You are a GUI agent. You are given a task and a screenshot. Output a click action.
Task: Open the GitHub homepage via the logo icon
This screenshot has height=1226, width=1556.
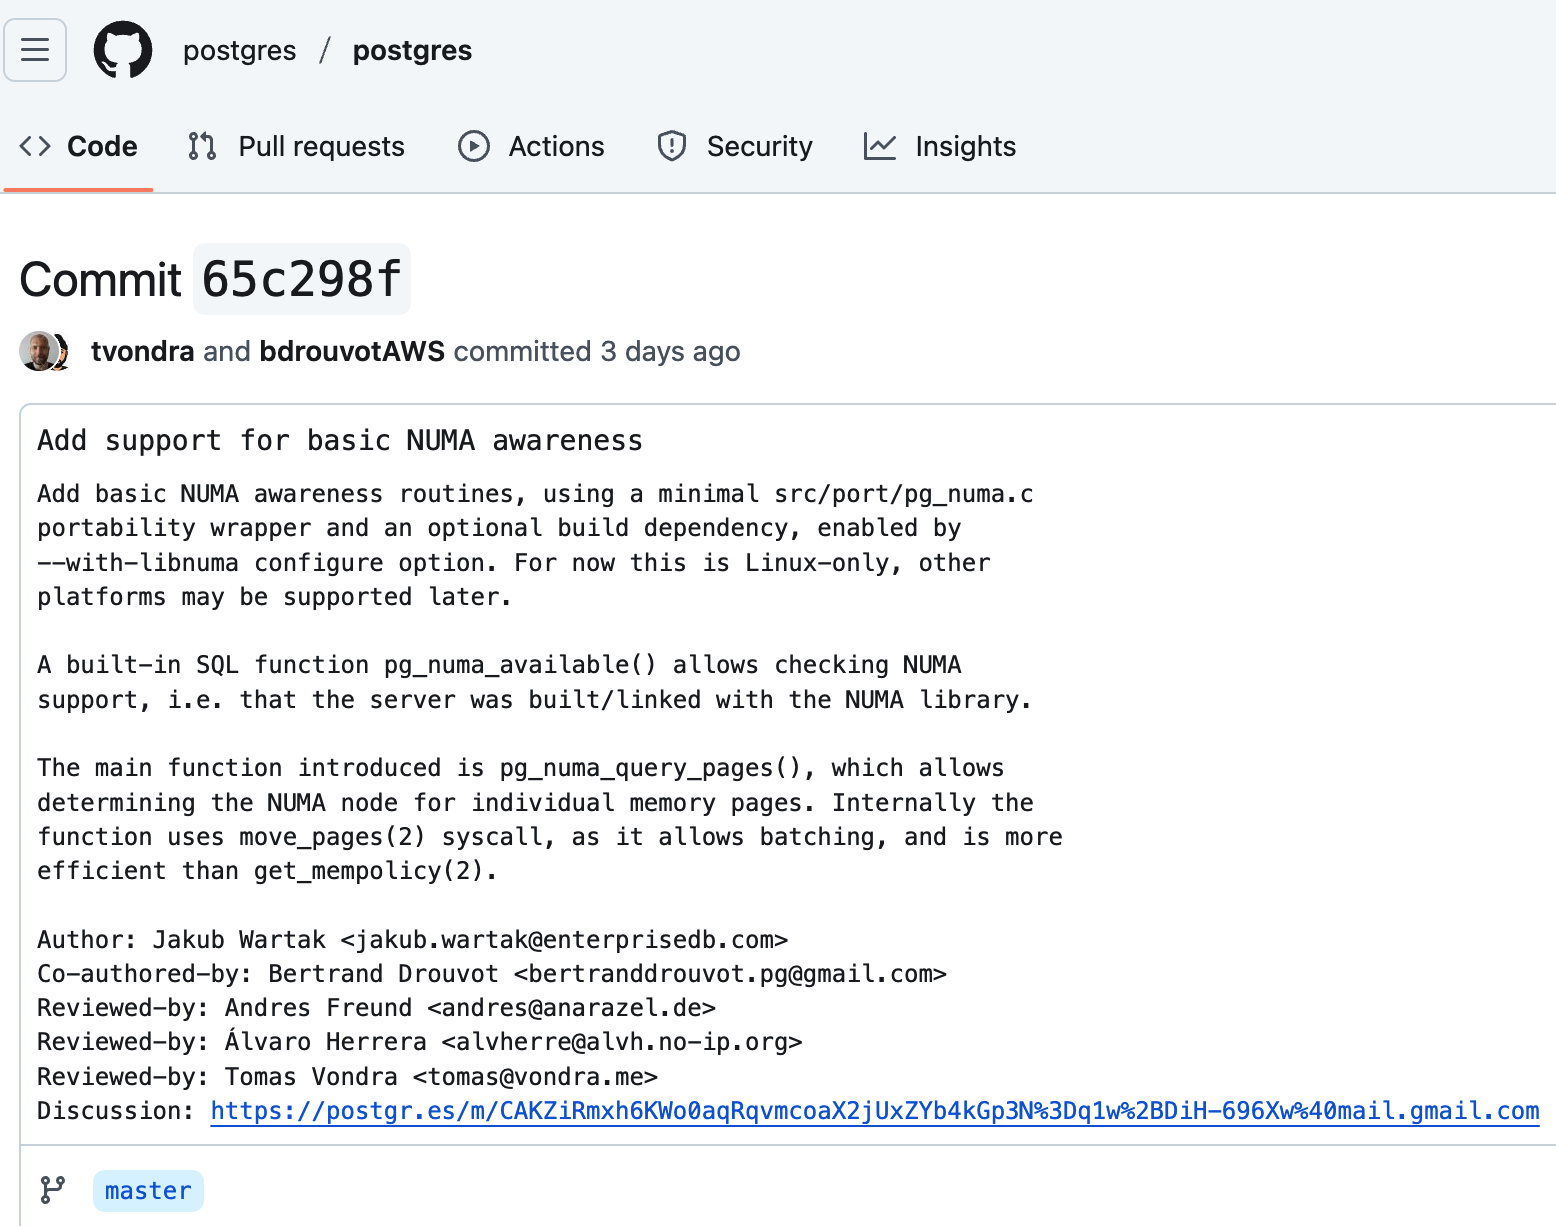click(122, 49)
